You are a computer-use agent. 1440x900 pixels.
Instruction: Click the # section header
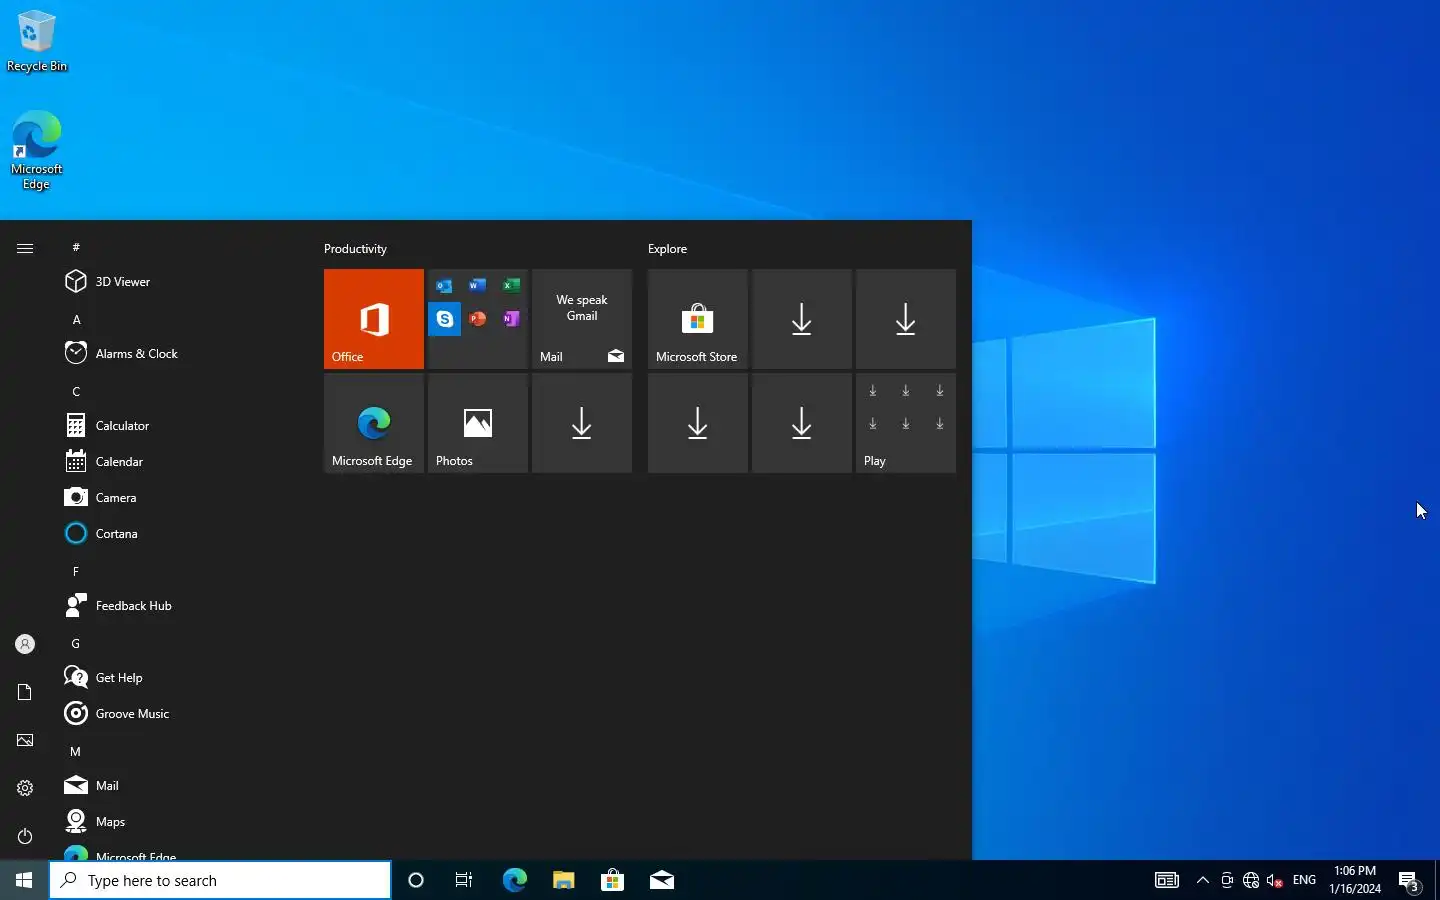coord(76,247)
